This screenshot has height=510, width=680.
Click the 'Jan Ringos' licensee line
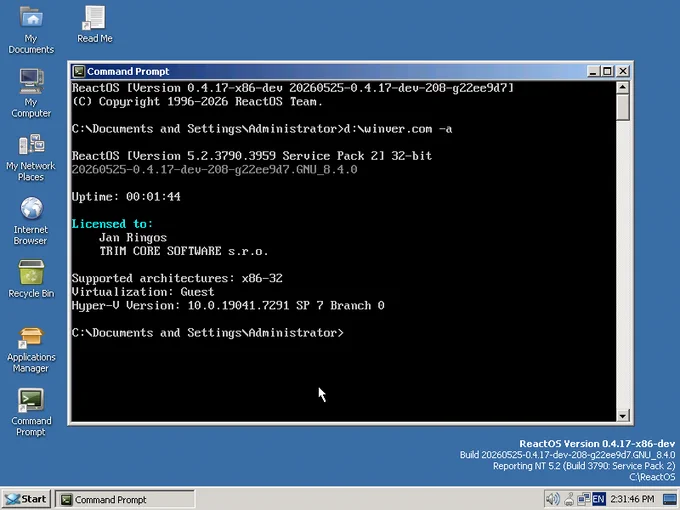[x=133, y=238]
